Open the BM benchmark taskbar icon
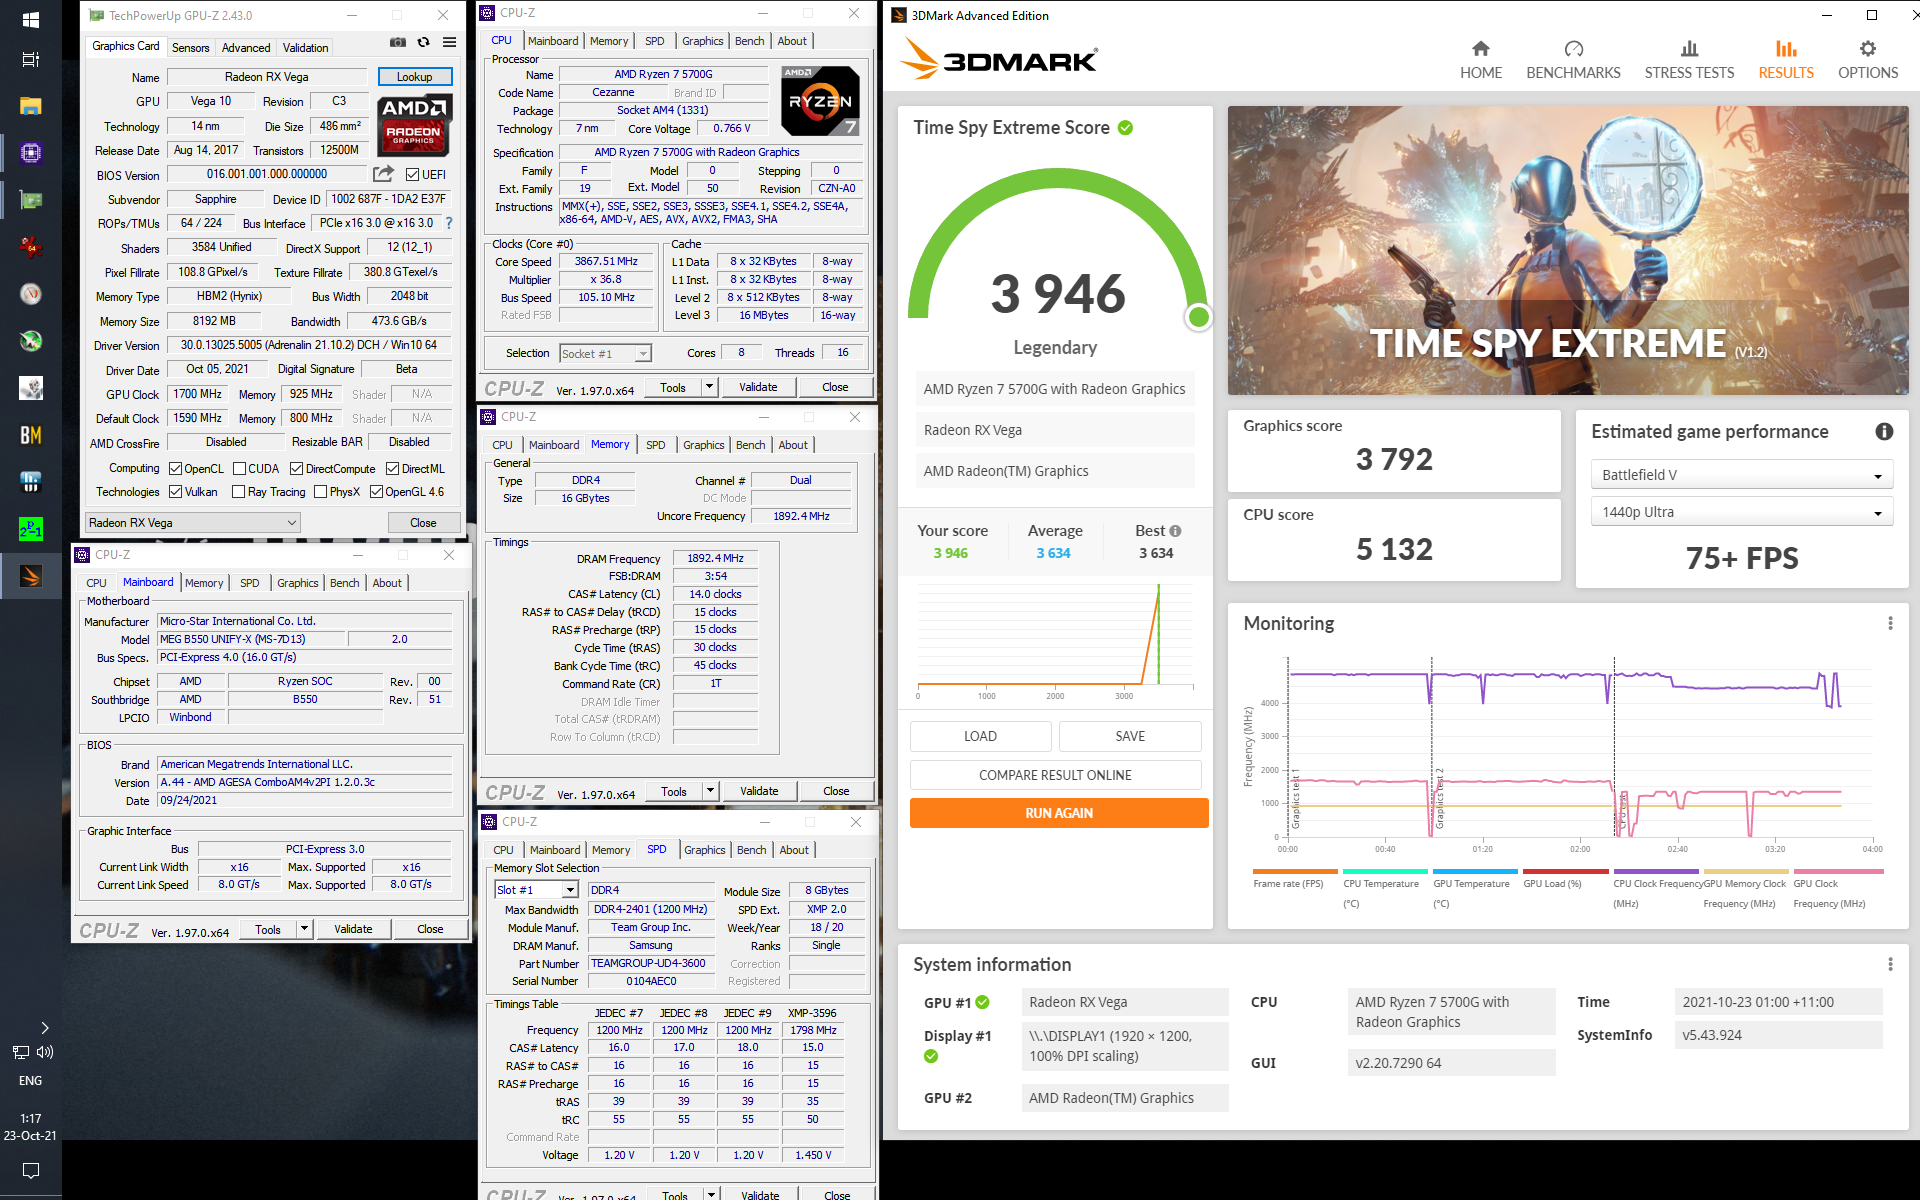The width and height of the screenshot is (1920, 1200). click(31, 435)
